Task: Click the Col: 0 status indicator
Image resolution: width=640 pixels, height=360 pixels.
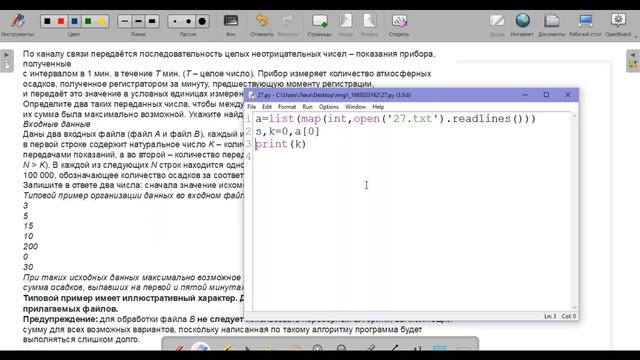Action: [x=569, y=316]
